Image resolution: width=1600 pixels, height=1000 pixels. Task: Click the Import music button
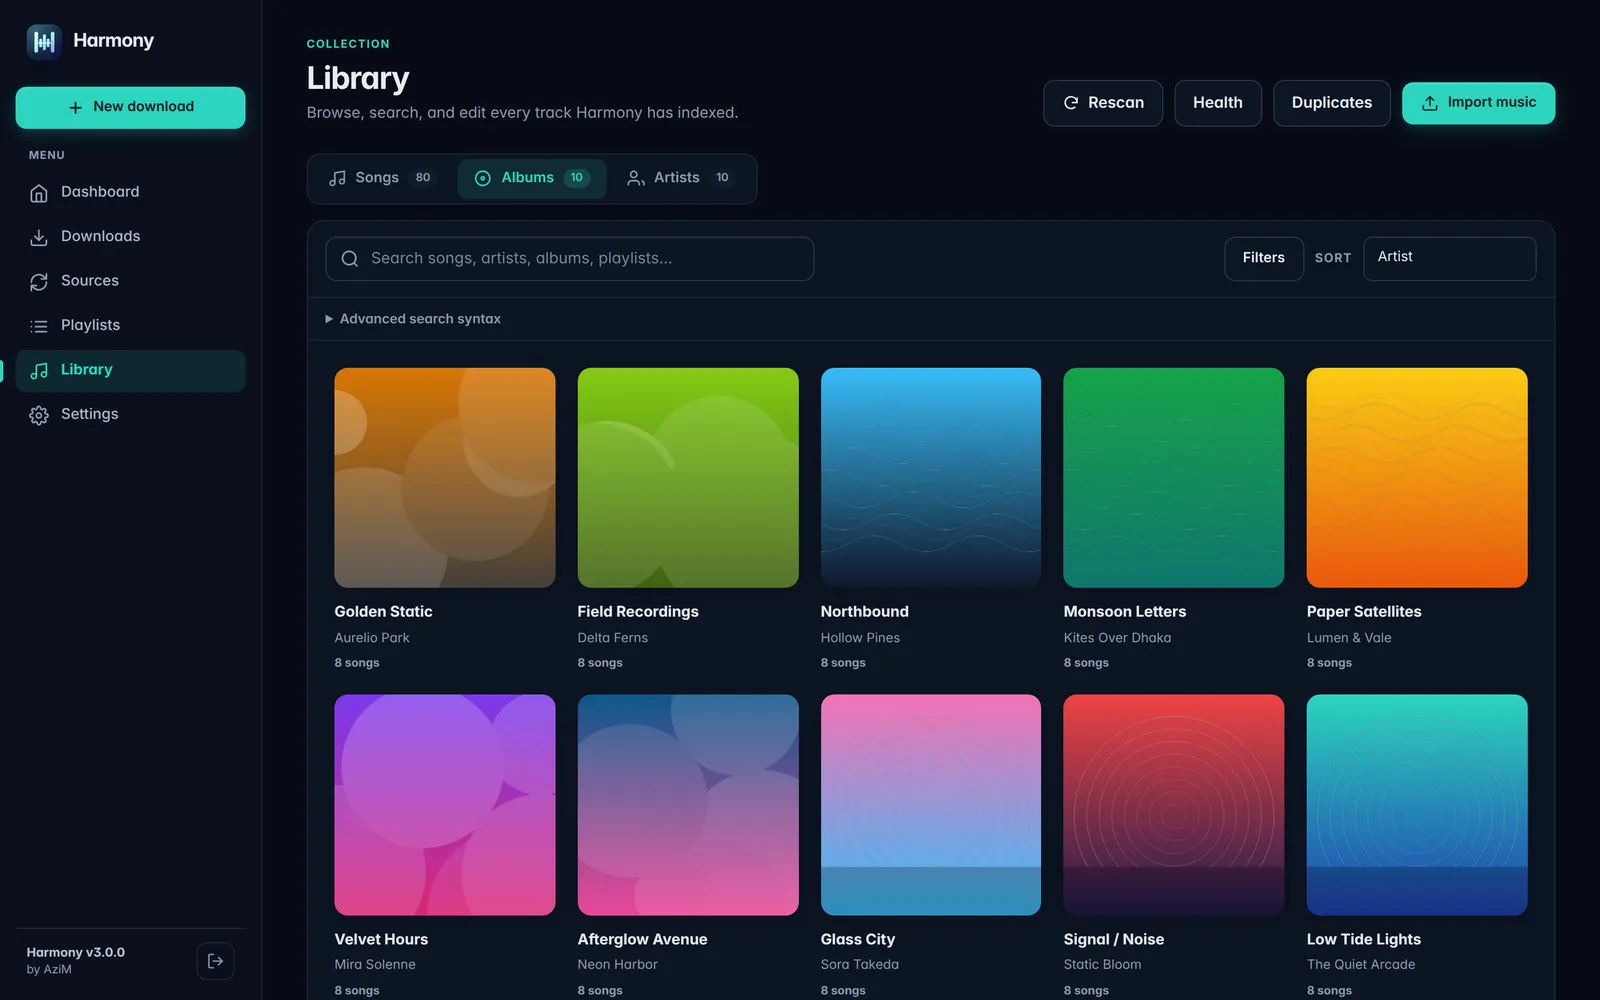coord(1478,103)
